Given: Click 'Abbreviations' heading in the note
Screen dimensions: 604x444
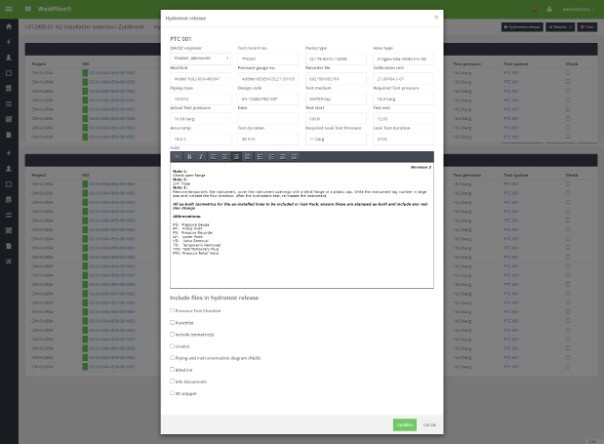Looking at the screenshot, I should coord(186,216).
